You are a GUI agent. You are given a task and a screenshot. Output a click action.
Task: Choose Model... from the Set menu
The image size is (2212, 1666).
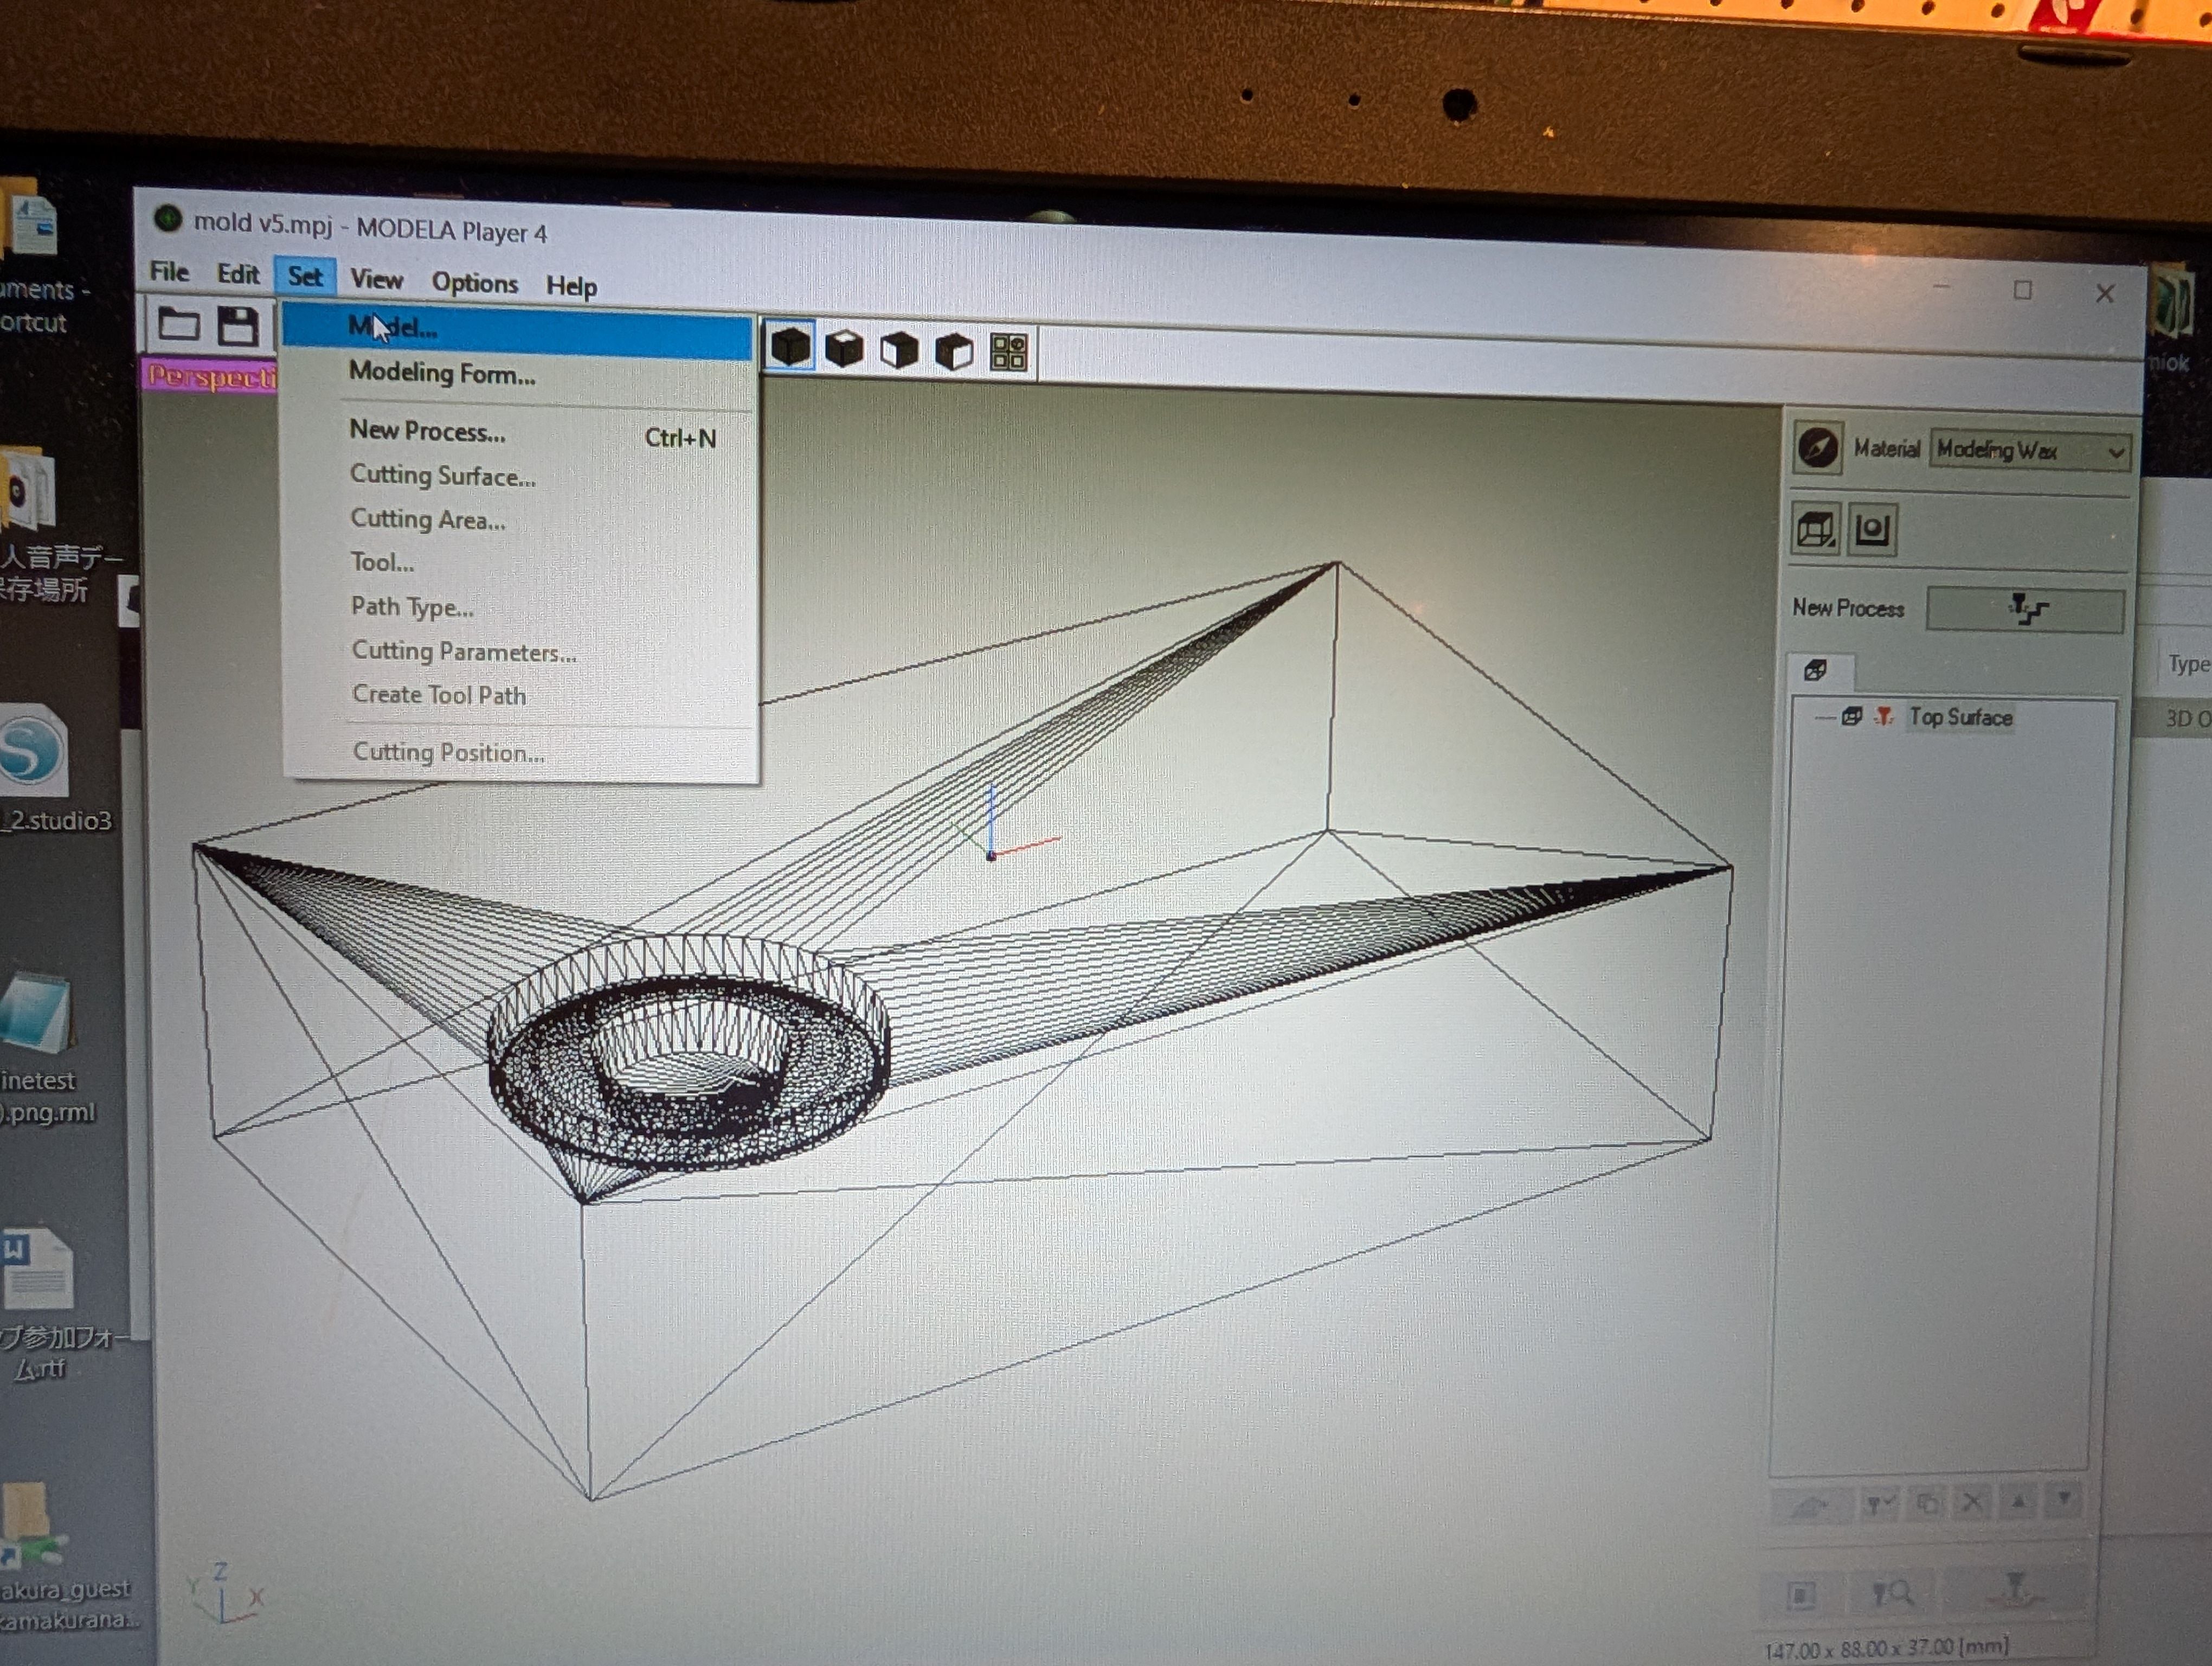pyautogui.click(x=517, y=331)
